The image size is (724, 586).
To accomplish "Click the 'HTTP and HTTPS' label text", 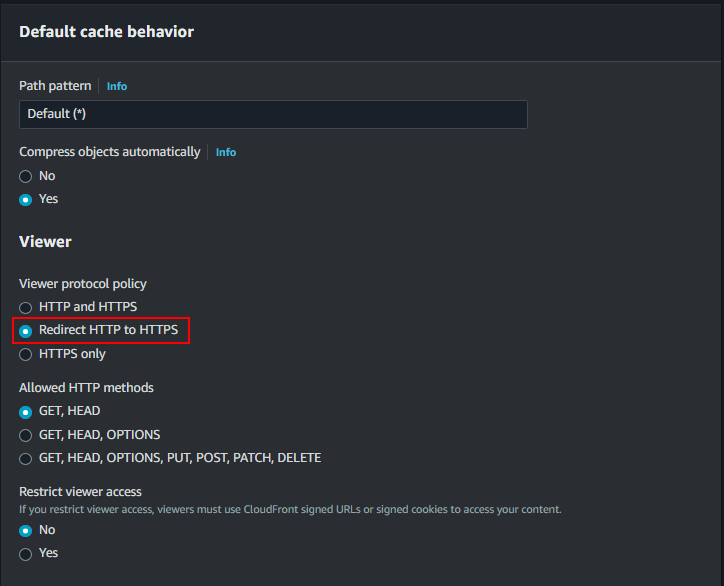I will click(x=88, y=307).
